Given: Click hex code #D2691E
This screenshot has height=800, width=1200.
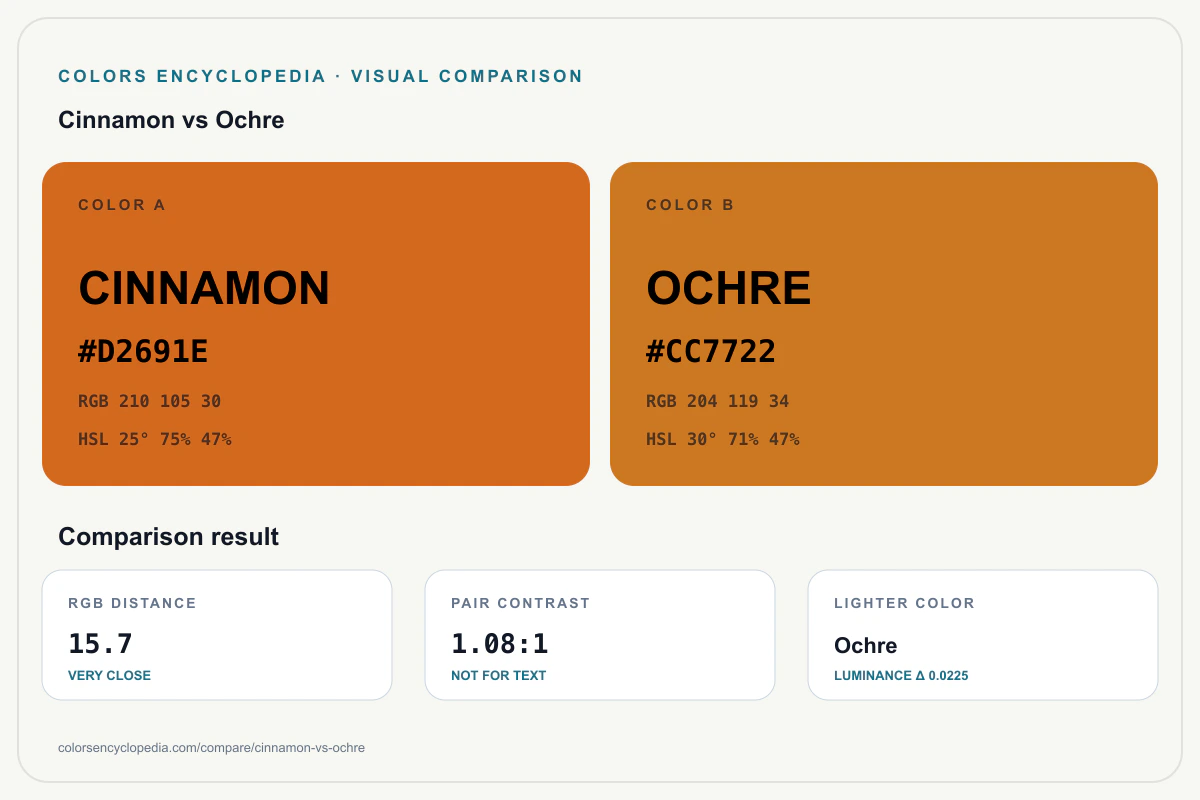Looking at the screenshot, I should pyautogui.click(x=143, y=352).
